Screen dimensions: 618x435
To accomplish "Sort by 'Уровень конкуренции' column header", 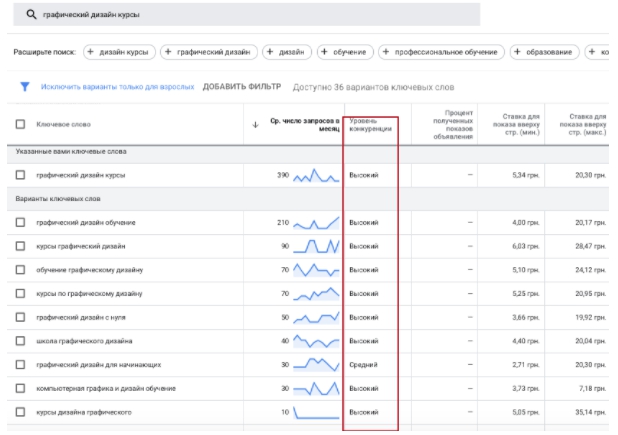I will pyautogui.click(x=370, y=125).
